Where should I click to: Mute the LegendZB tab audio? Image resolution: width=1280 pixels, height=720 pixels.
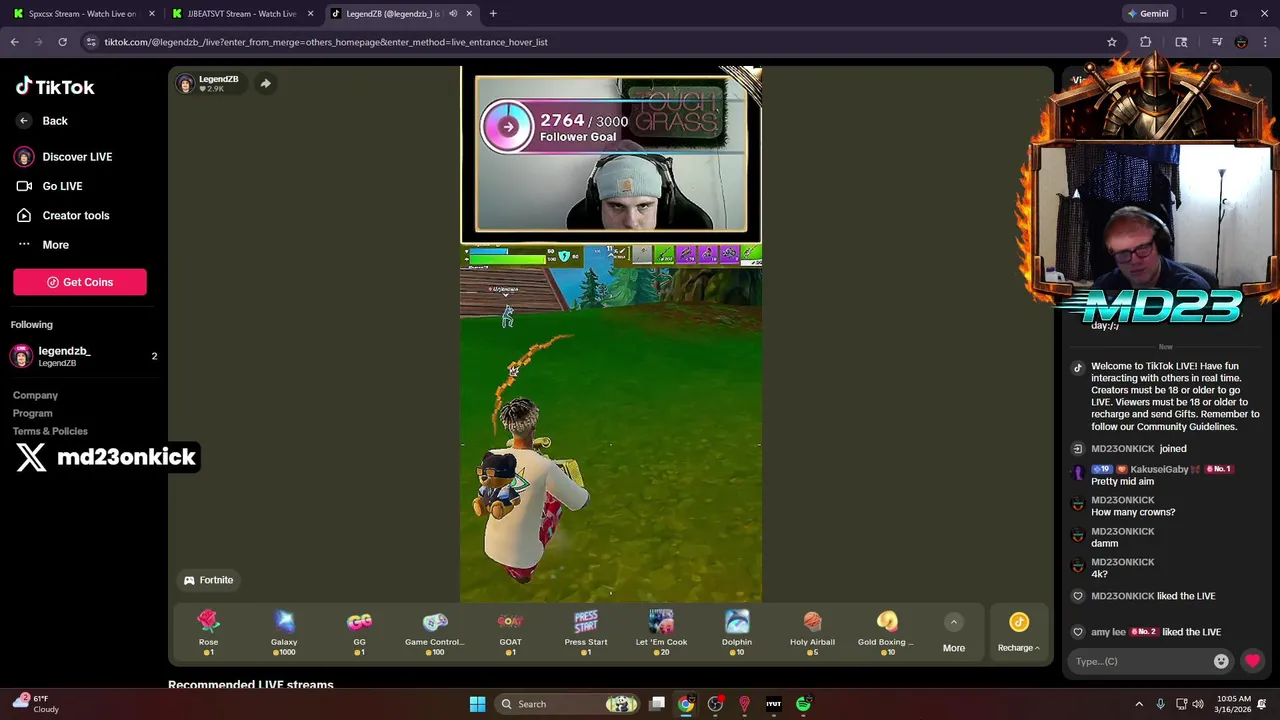pyautogui.click(x=453, y=14)
